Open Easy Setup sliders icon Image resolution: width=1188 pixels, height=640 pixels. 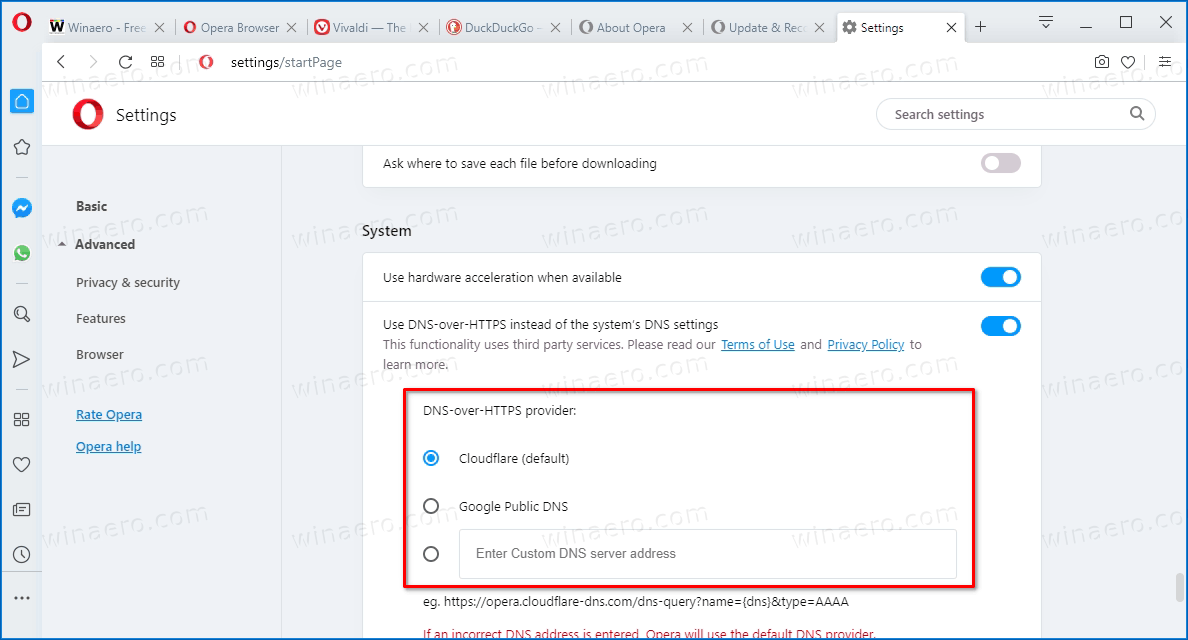coord(1164,62)
